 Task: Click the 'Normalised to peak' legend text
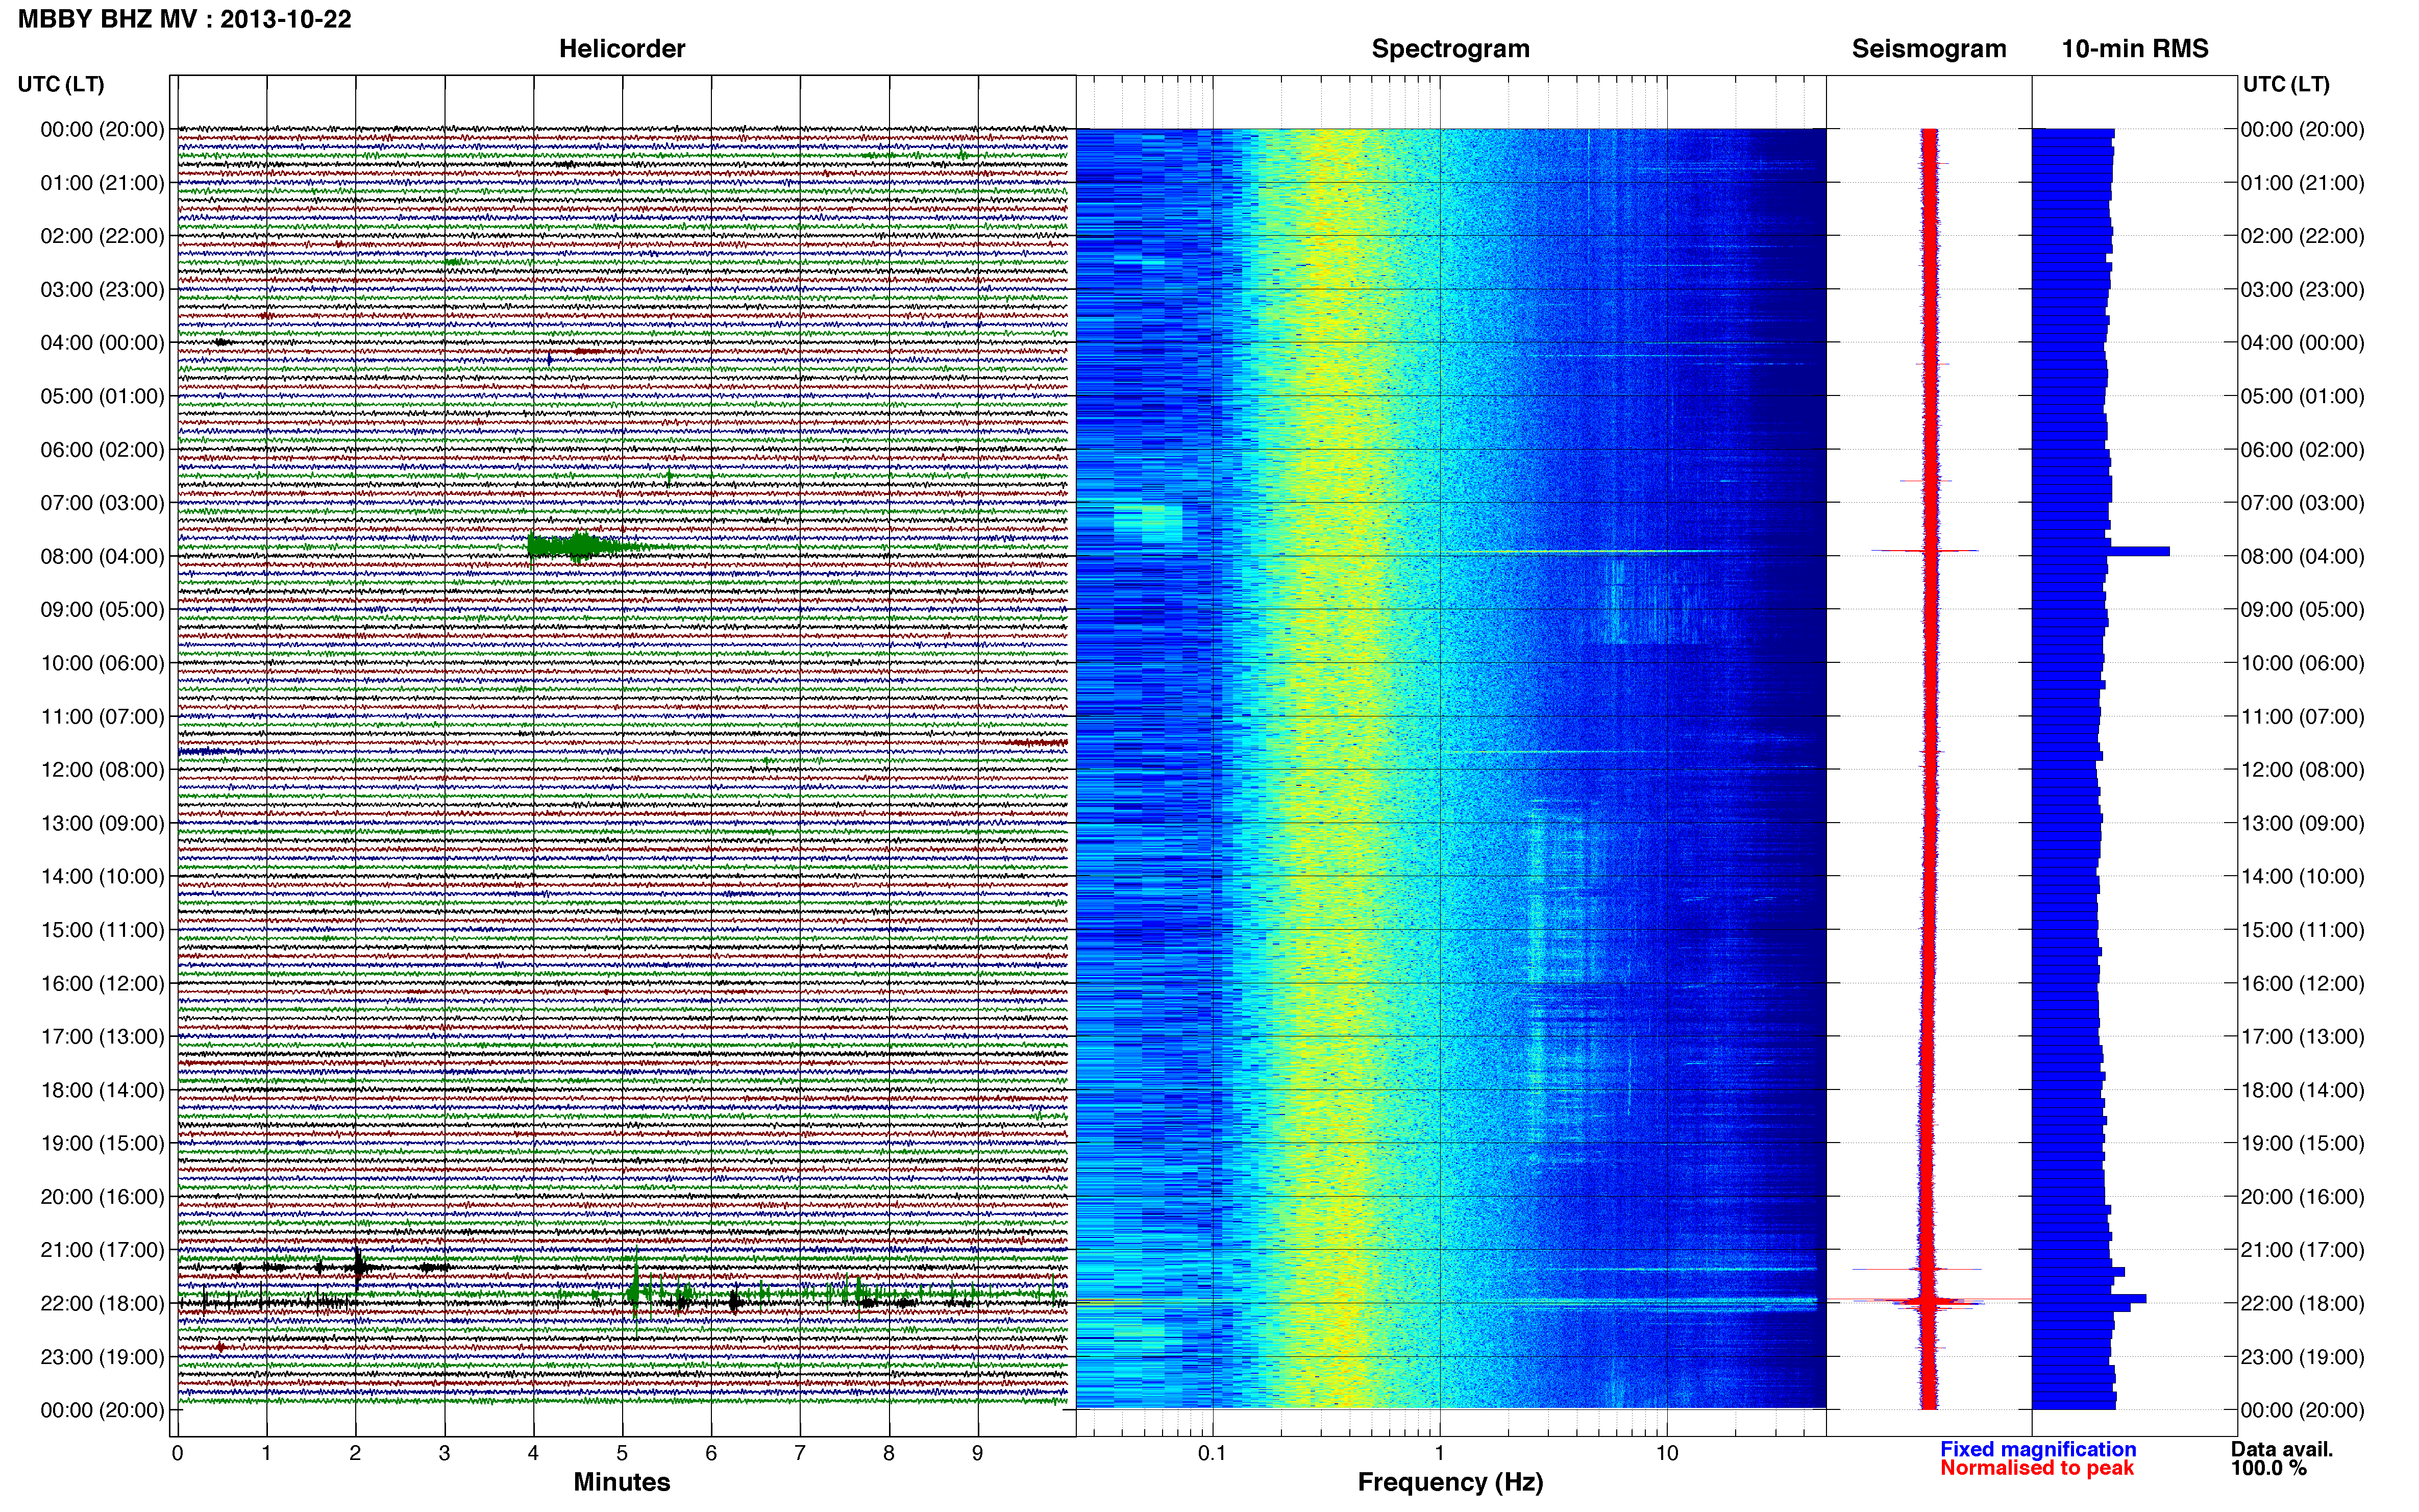click(x=2037, y=1468)
